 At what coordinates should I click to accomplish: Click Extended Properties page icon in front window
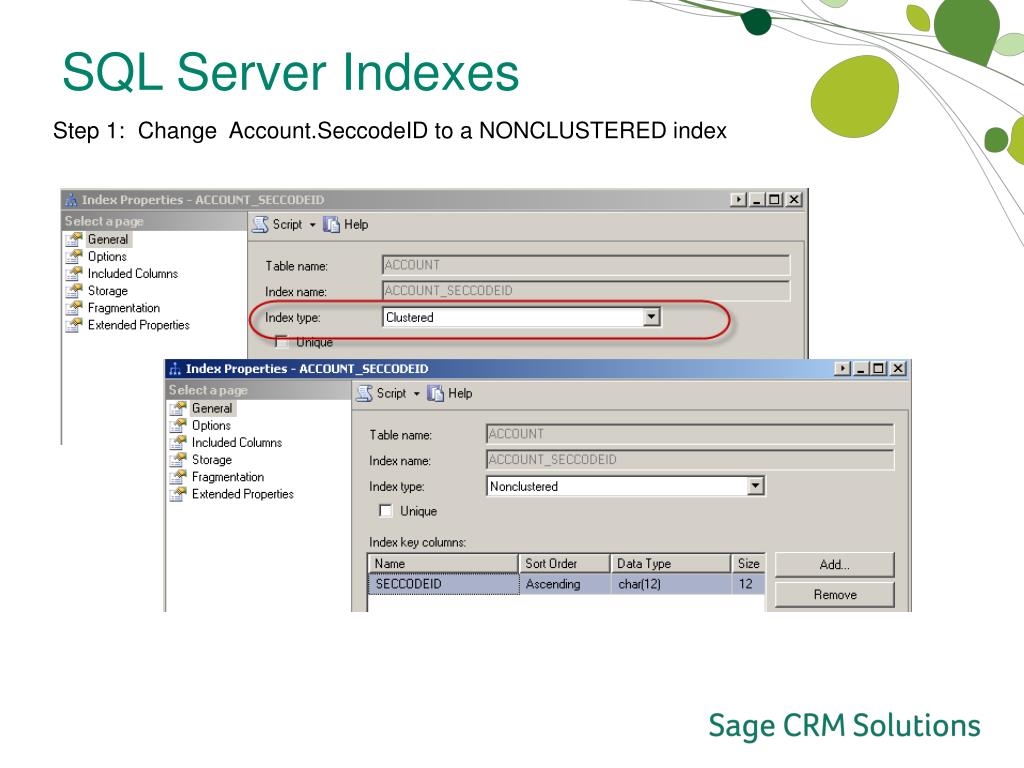pos(178,494)
